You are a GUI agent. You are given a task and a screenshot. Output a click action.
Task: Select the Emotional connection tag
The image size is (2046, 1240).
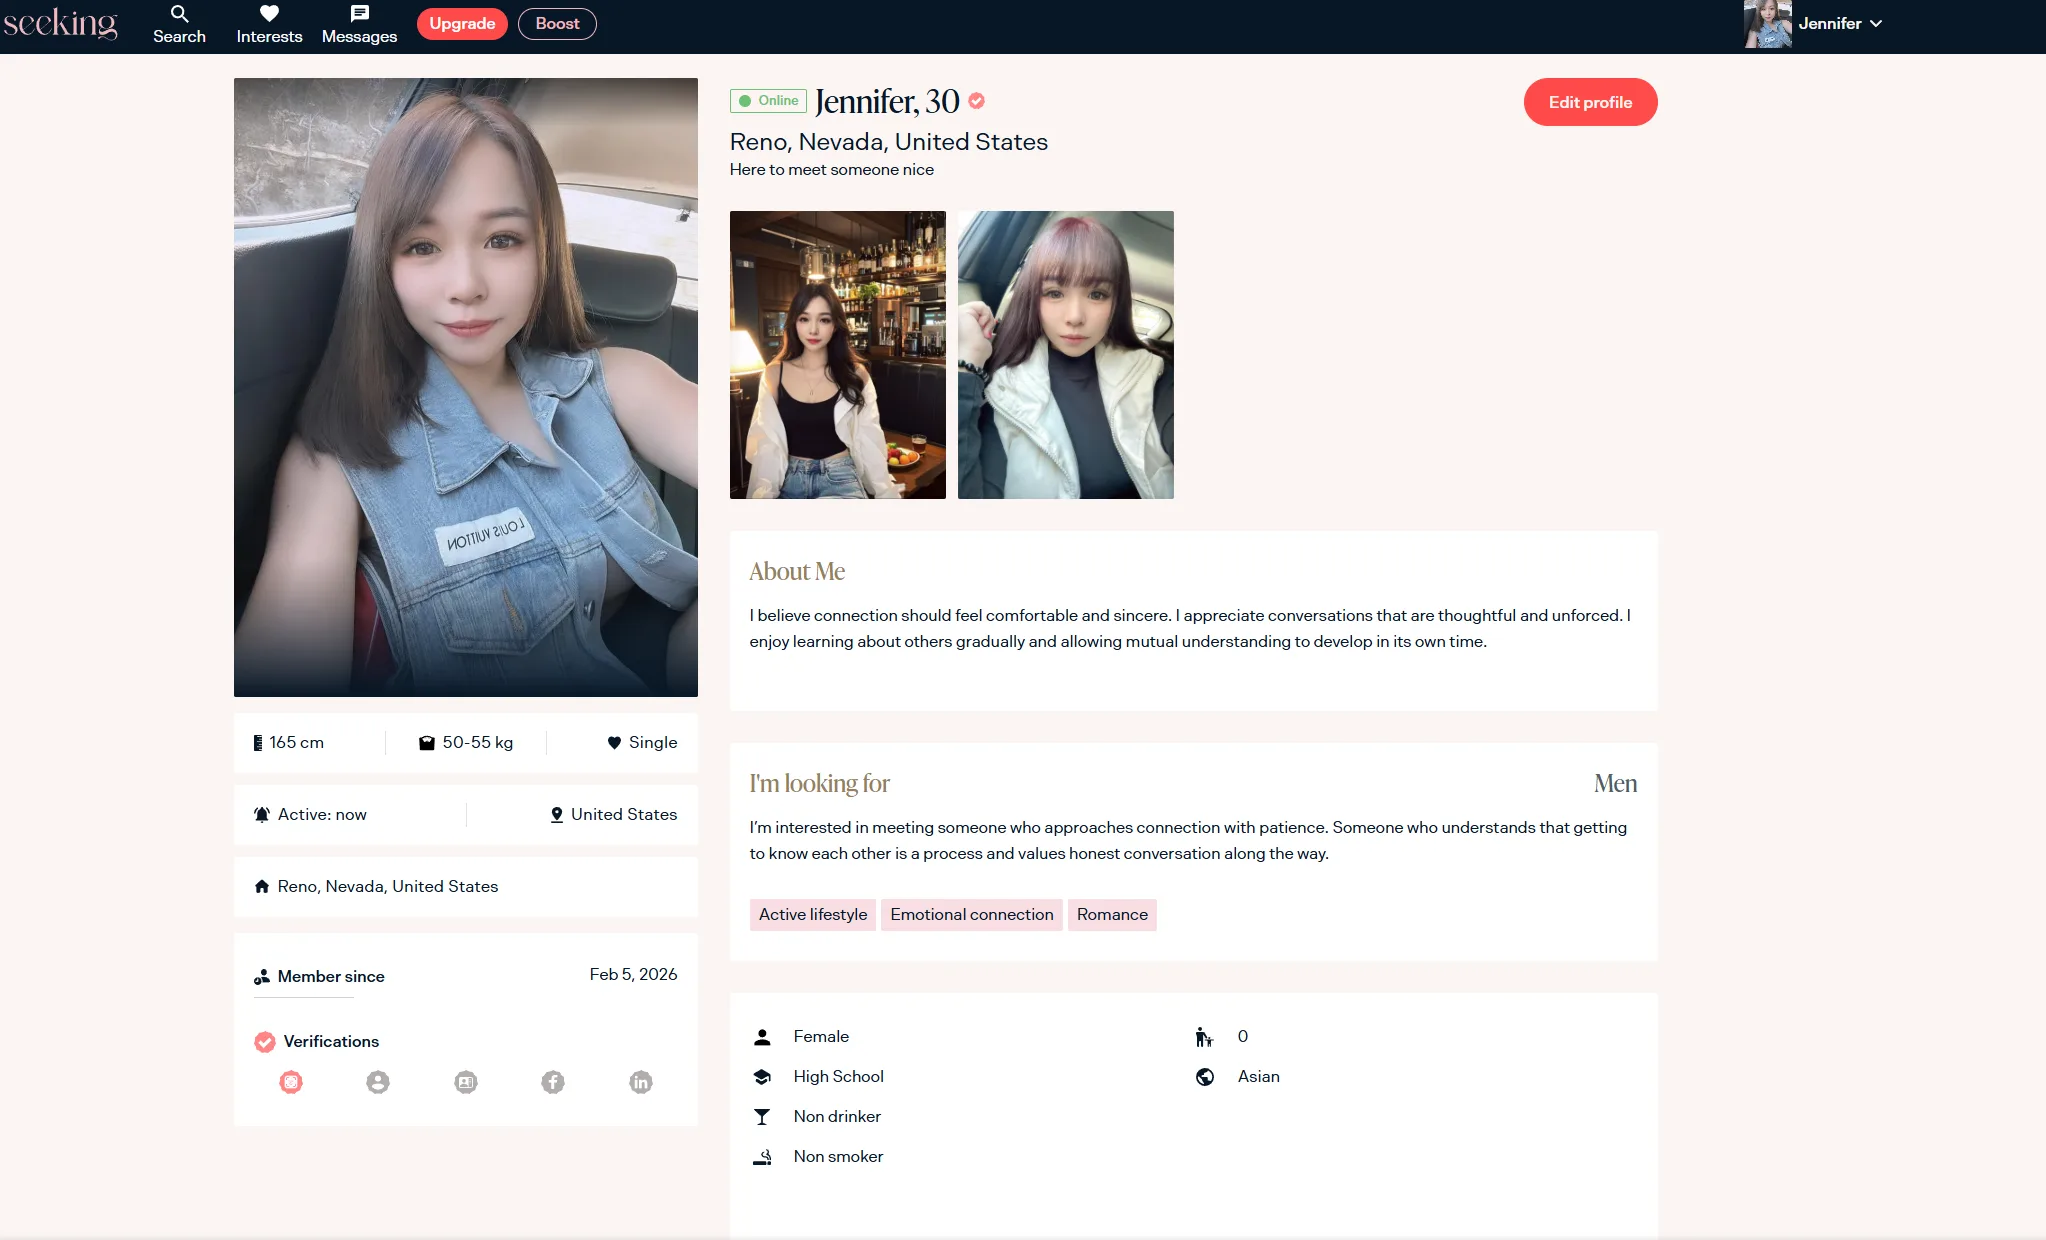tap(972, 915)
